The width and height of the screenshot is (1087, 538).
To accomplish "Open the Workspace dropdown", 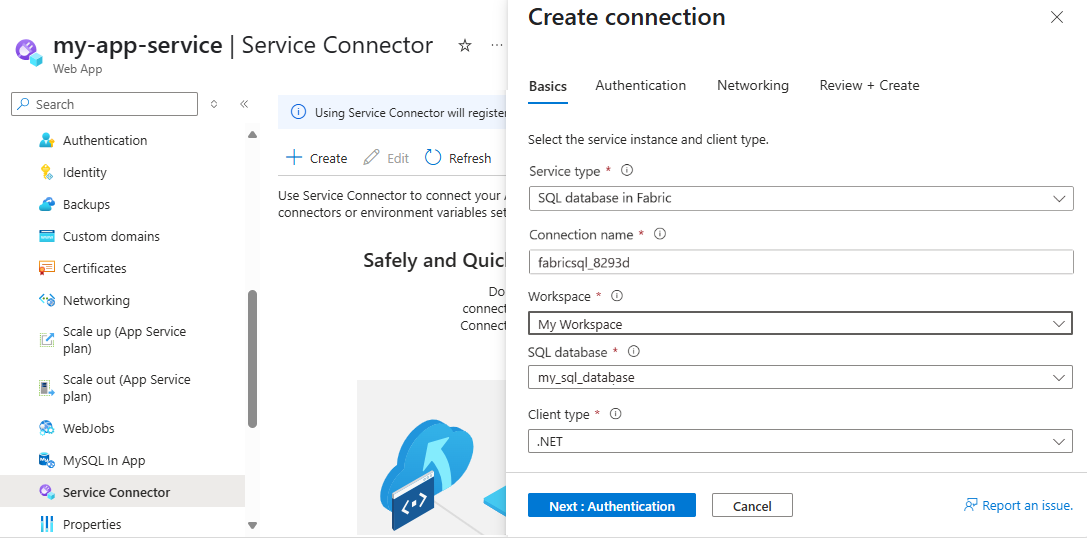I will tap(800, 324).
